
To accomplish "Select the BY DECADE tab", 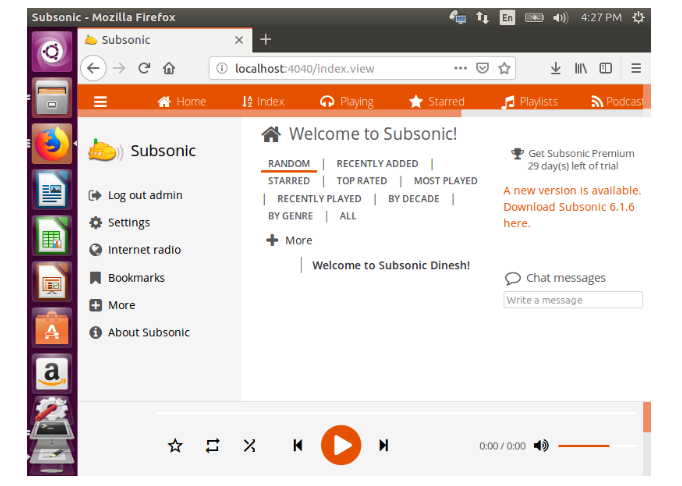I will (x=414, y=199).
